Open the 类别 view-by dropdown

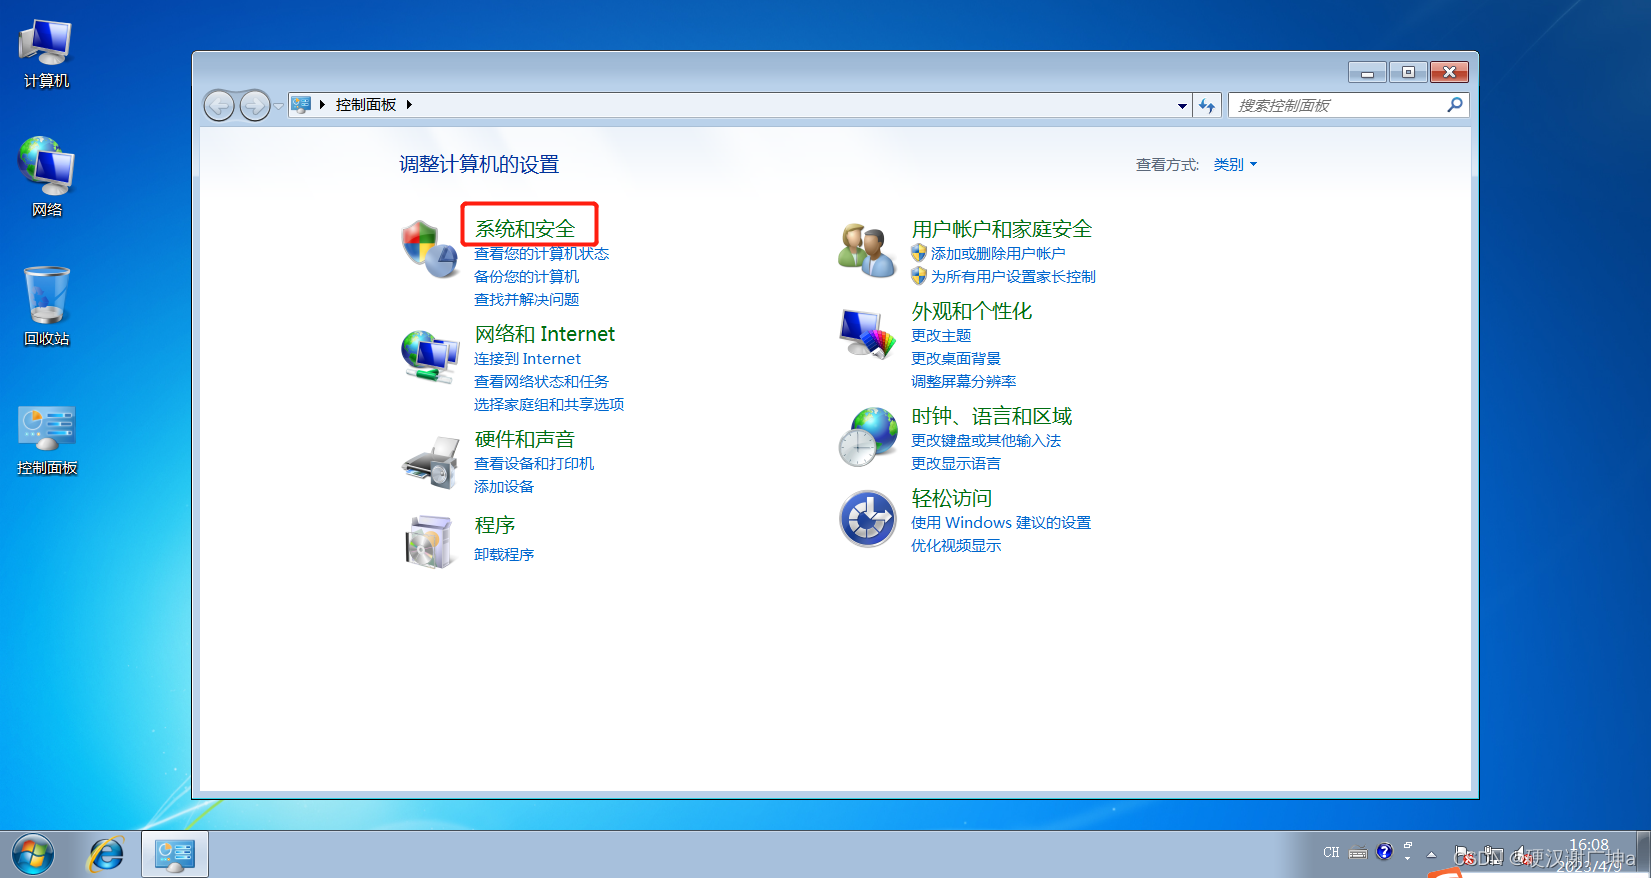tap(1235, 165)
